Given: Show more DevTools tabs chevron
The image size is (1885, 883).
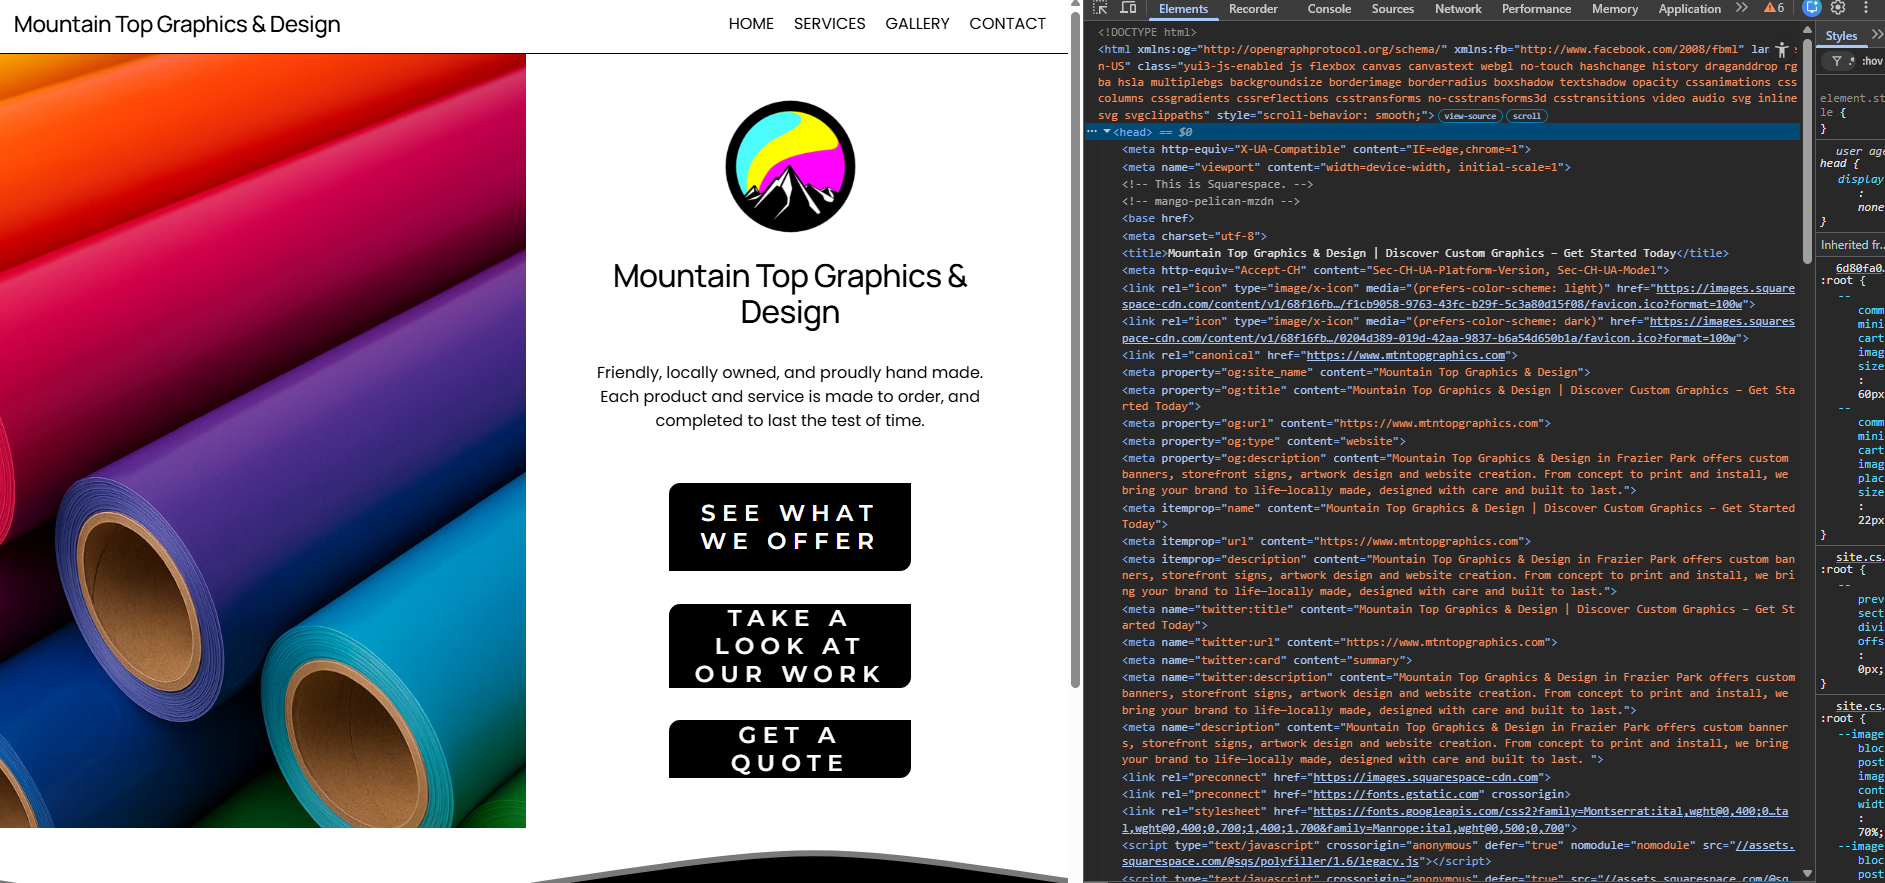Looking at the screenshot, I should point(1742,8).
